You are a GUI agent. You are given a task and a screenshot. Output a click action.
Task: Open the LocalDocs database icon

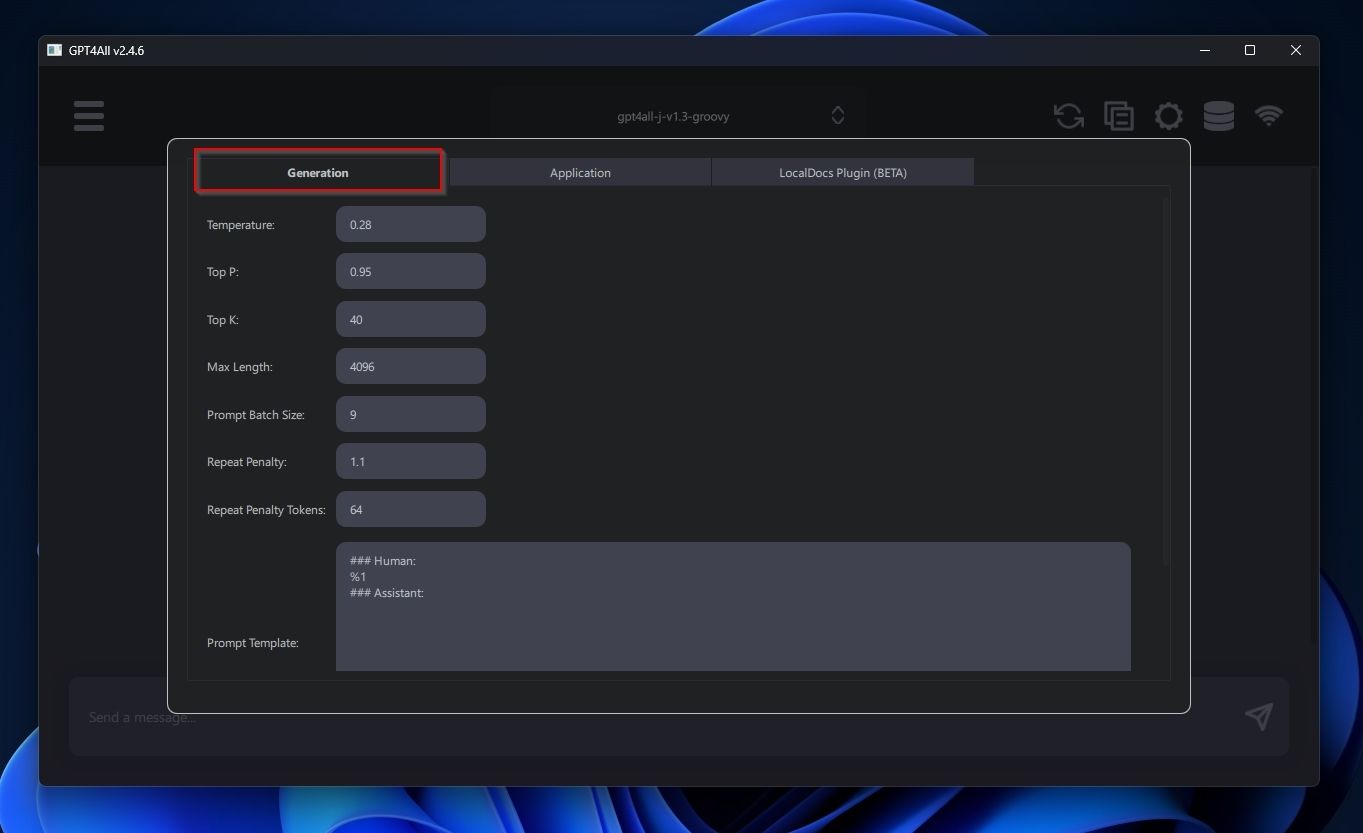(x=1218, y=116)
